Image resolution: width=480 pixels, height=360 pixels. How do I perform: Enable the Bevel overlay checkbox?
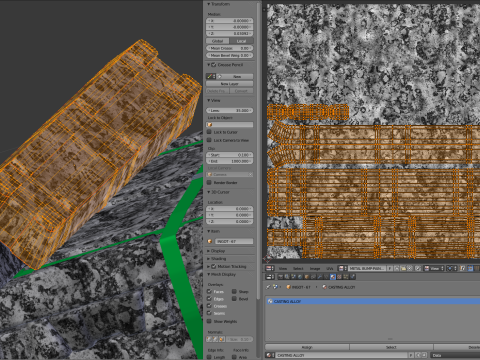(x=234, y=299)
